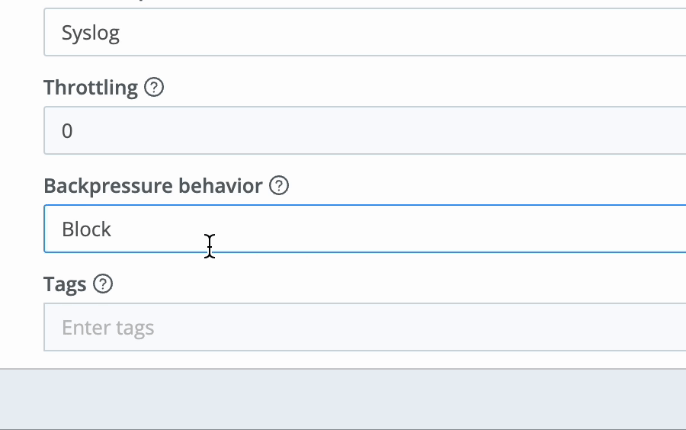Viewport: 686px width, 430px height.
Task: Click into the Enter tags field
Action: point(365,327)
